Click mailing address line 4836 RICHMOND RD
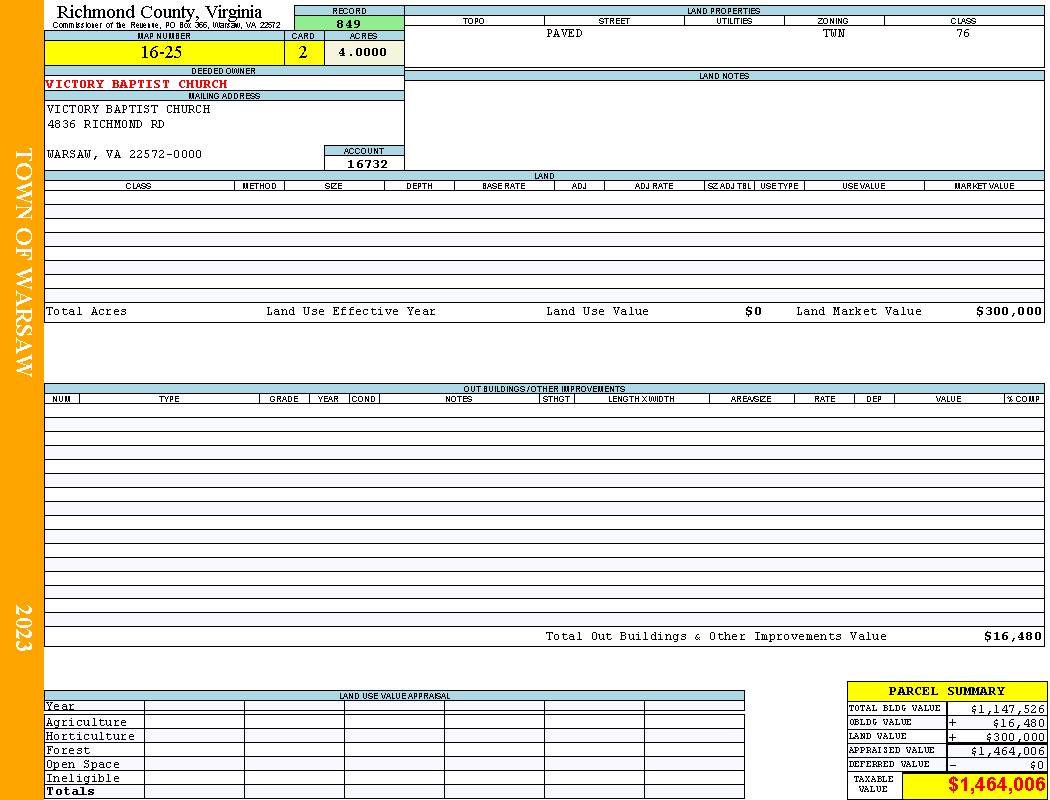This screenshot has width=1050, height=800. [x=106, y=125]
